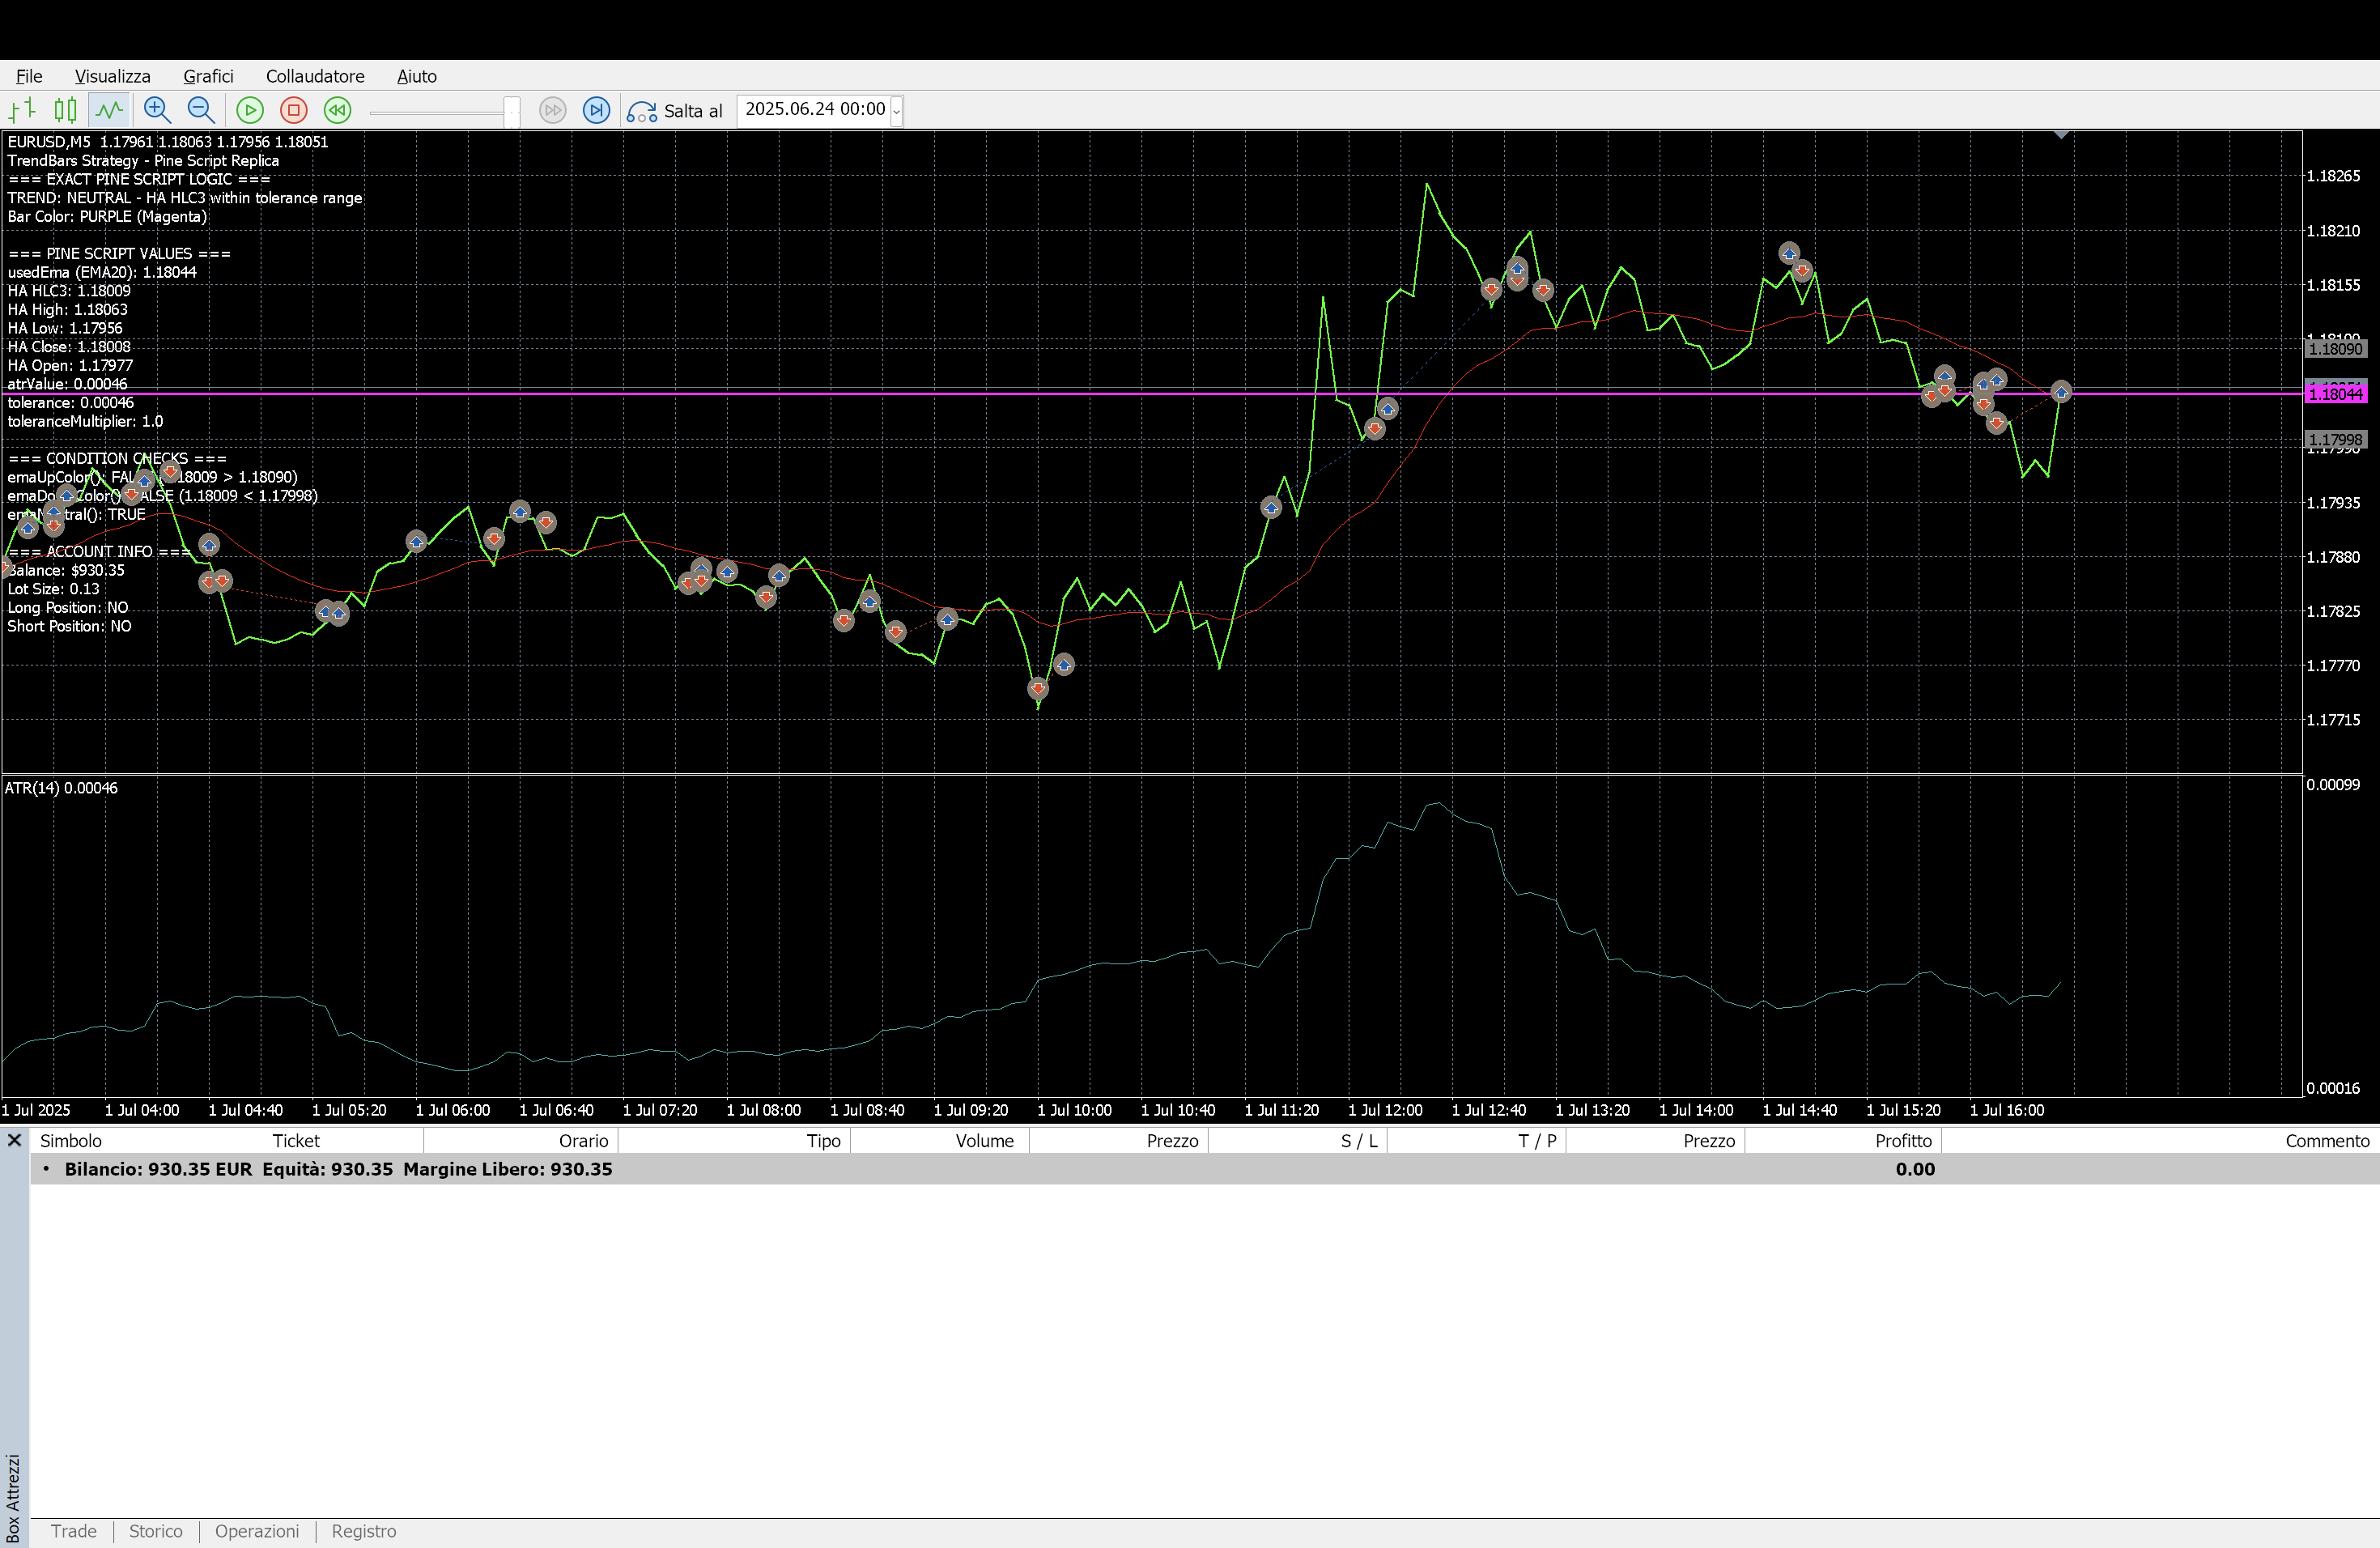
Task: Click the green rewind button
Action: pos(338,110)
